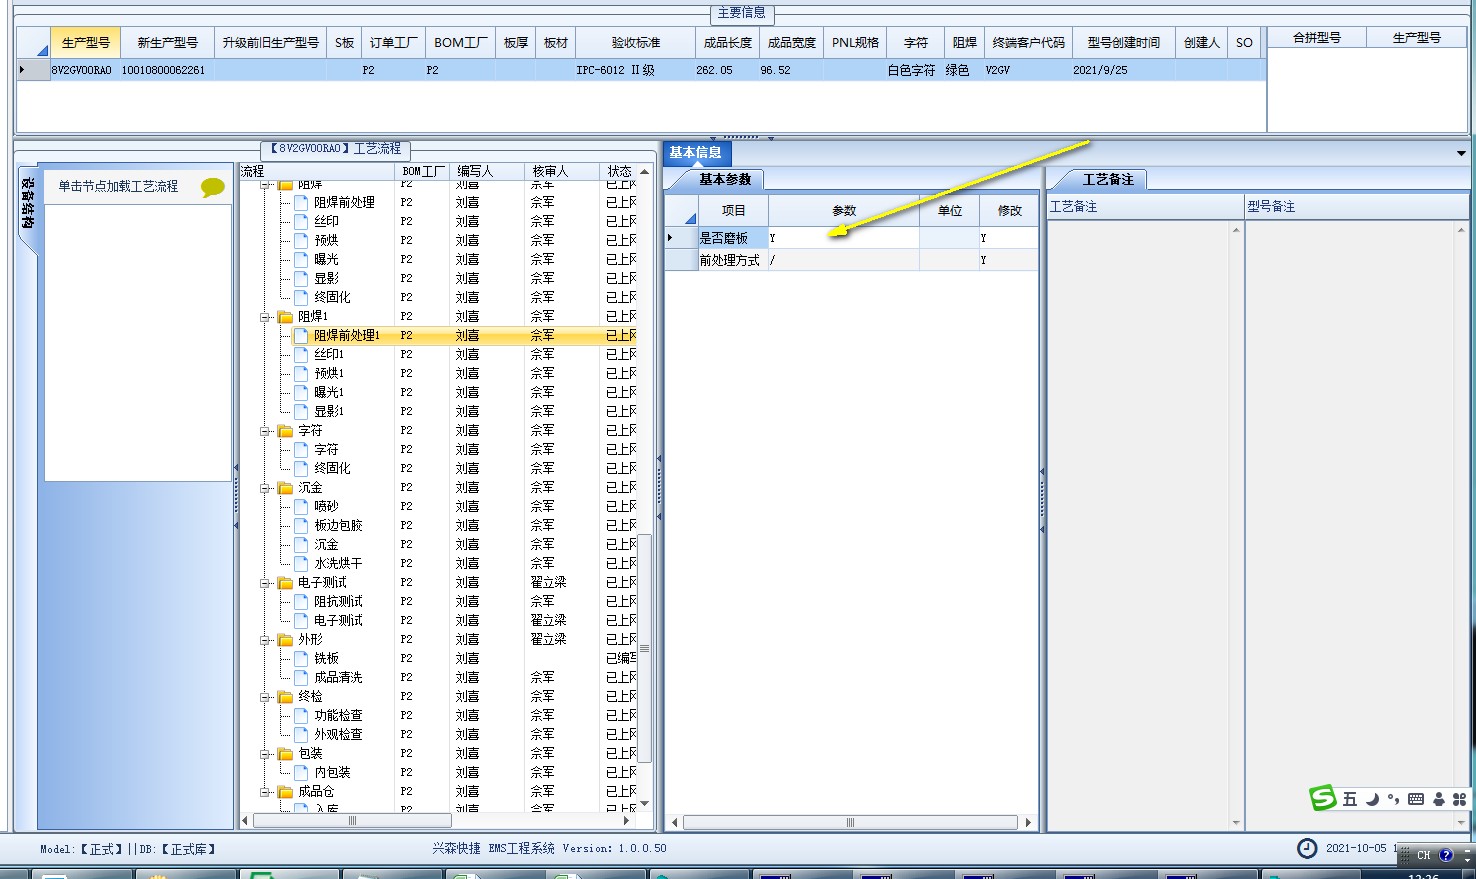
Task: Click the document icon for 外观检查
Action: pos(301,734)
